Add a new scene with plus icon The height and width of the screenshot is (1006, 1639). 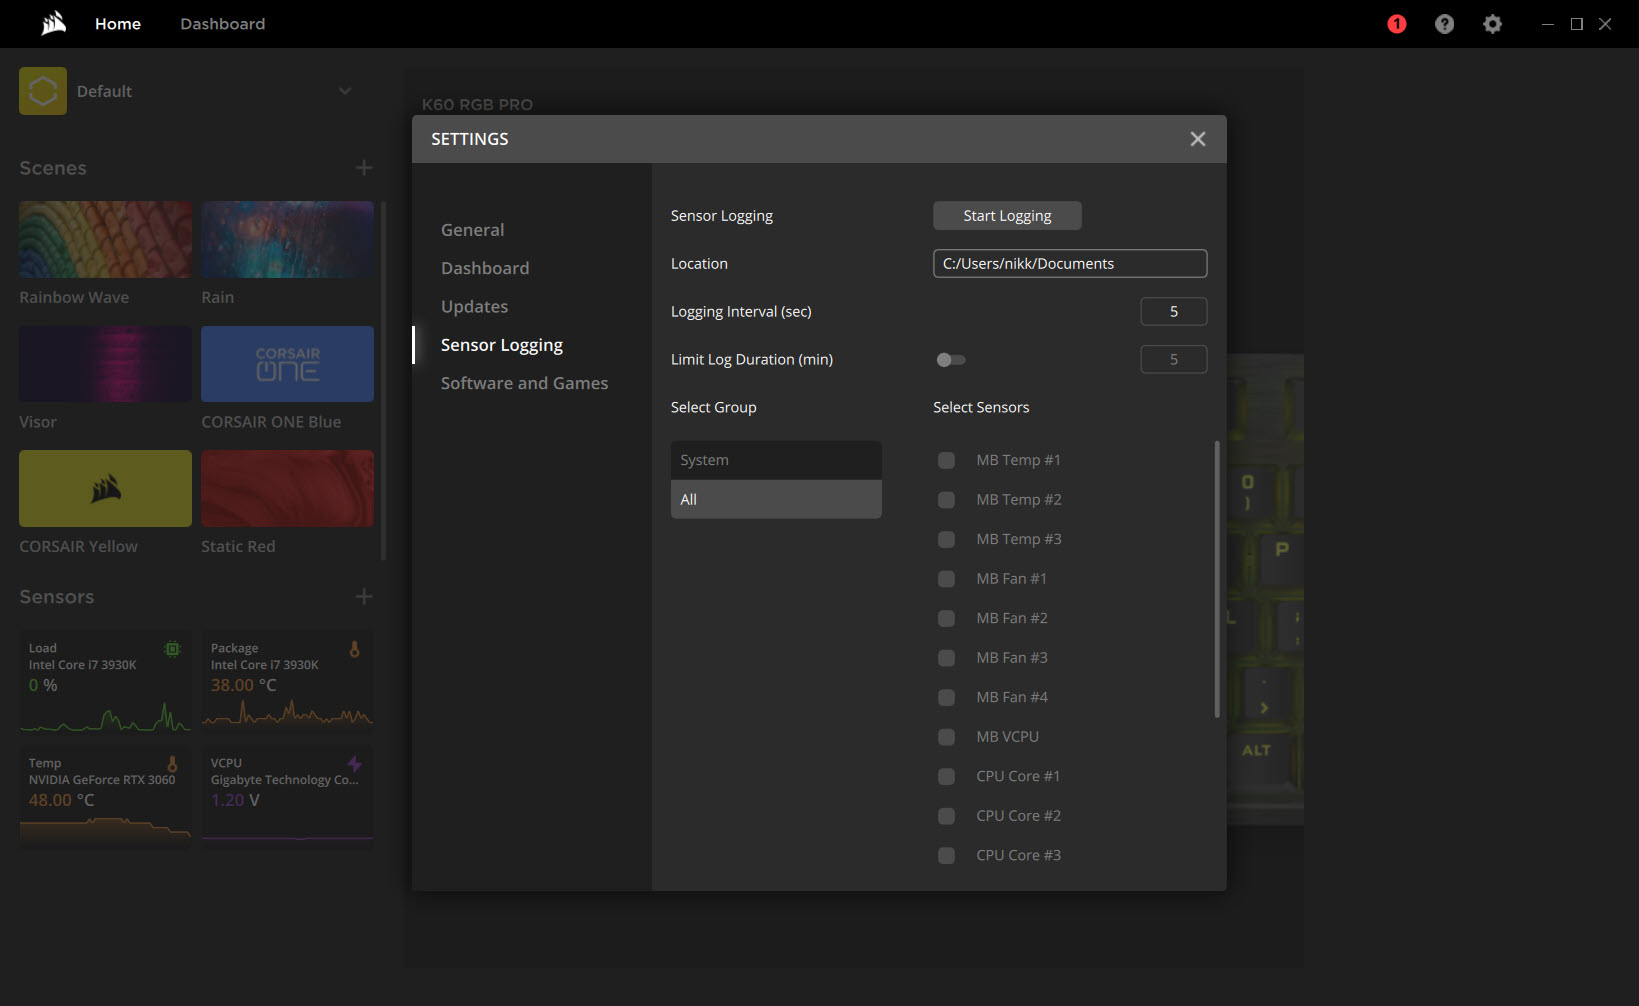[364, 168]
